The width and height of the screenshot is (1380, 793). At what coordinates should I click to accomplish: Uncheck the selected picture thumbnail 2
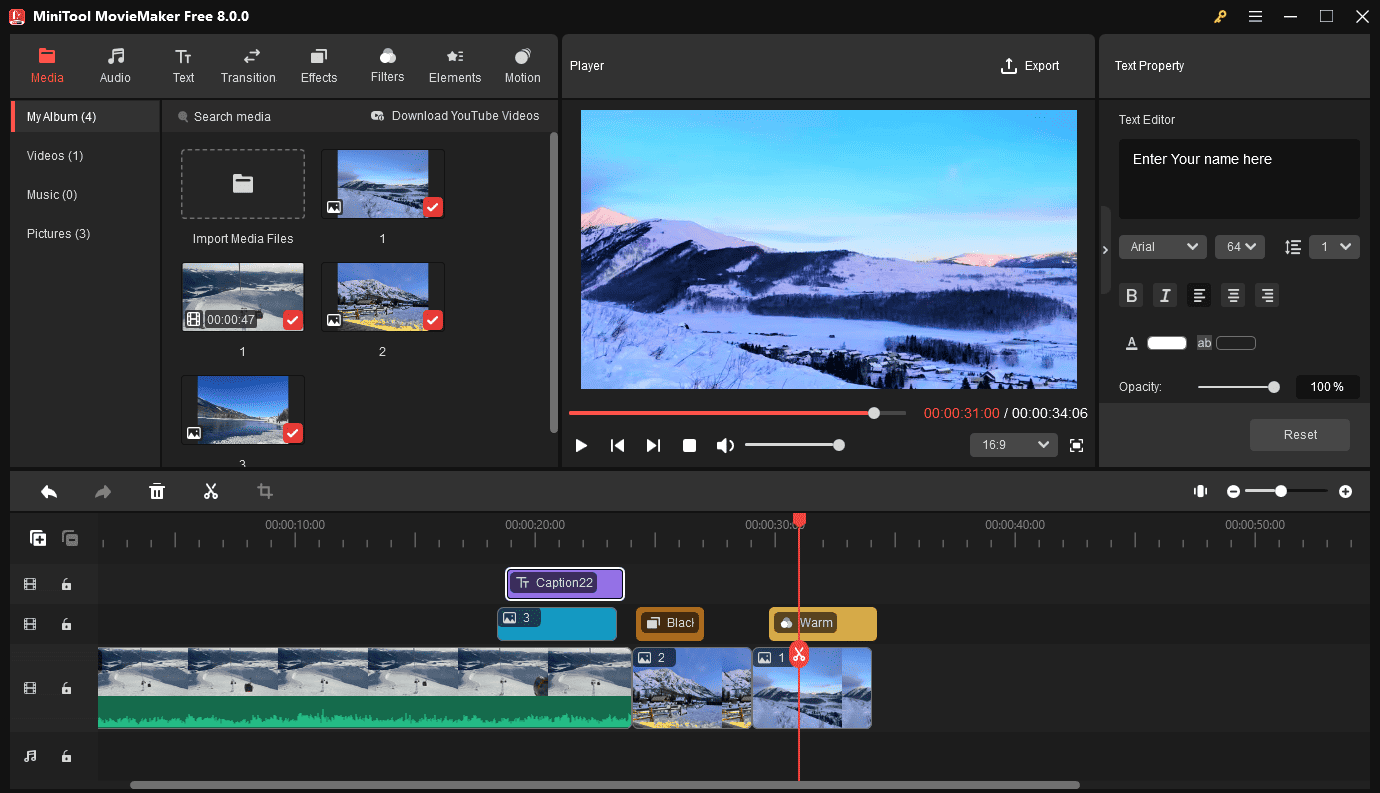[x=433, y=320]
